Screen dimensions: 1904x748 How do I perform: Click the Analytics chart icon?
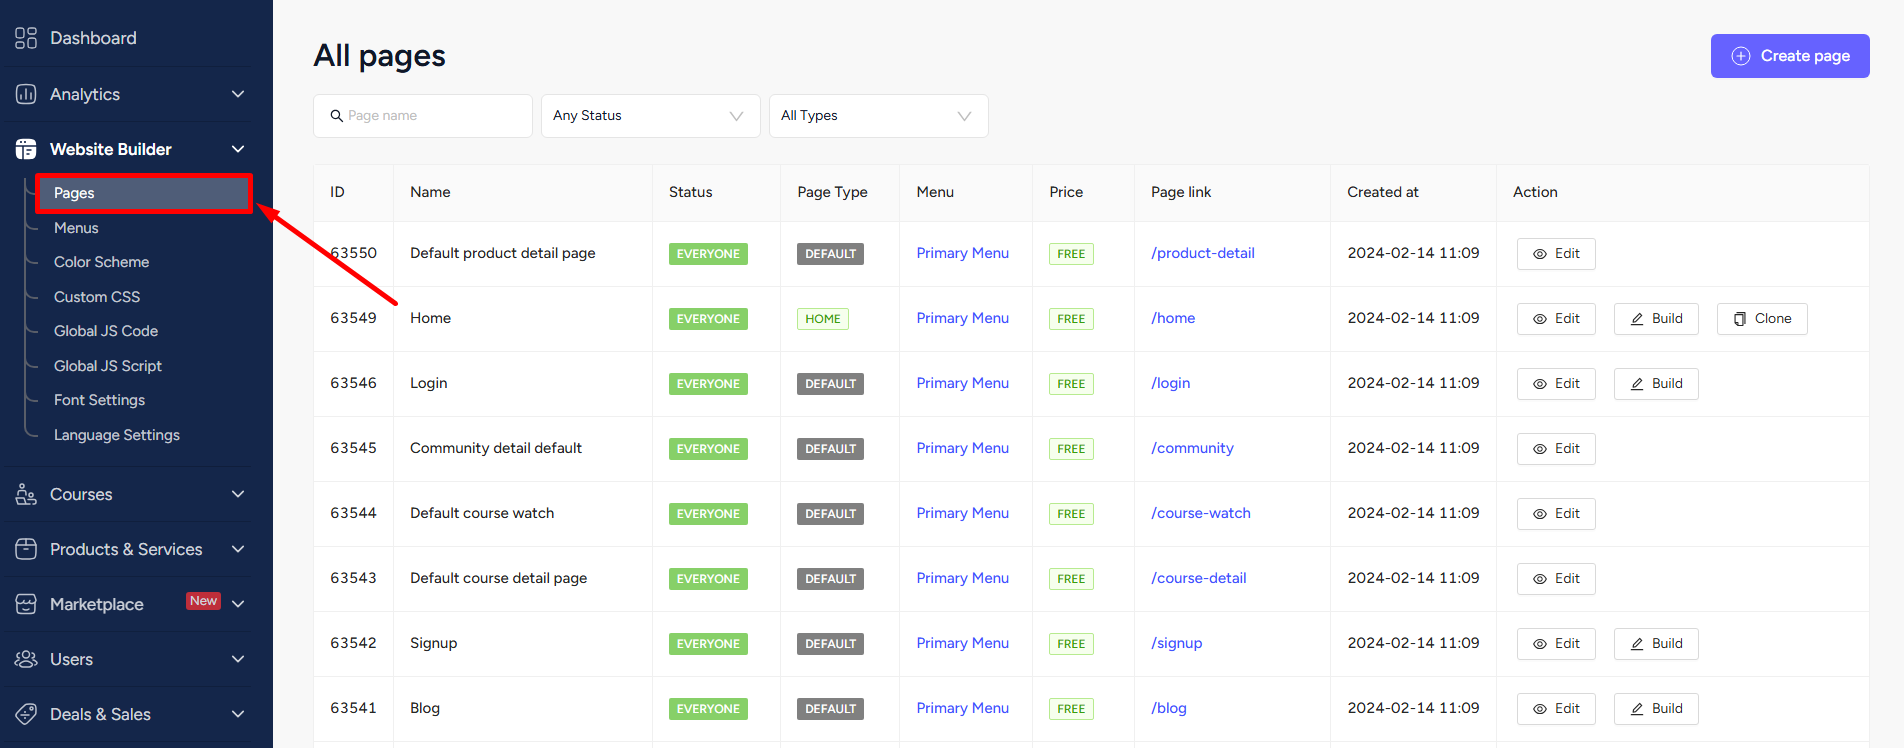(x=26, y=94)
